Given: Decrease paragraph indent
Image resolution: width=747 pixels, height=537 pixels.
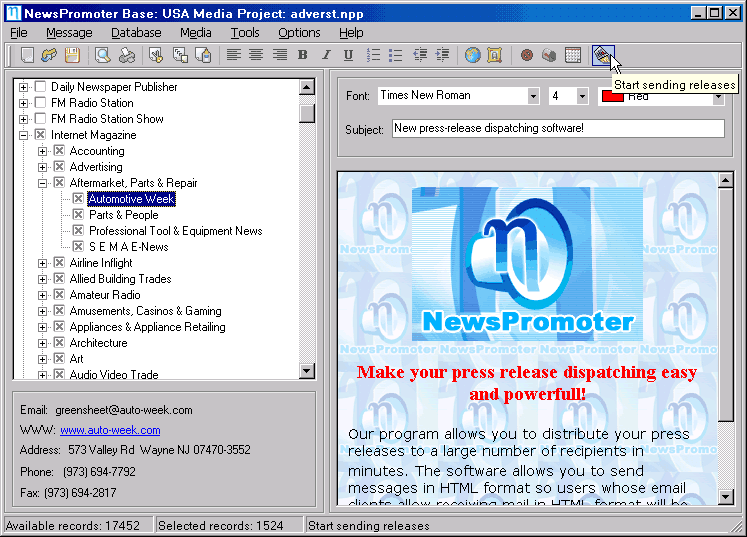Looking at the screenshot, I should click(420, 55).
